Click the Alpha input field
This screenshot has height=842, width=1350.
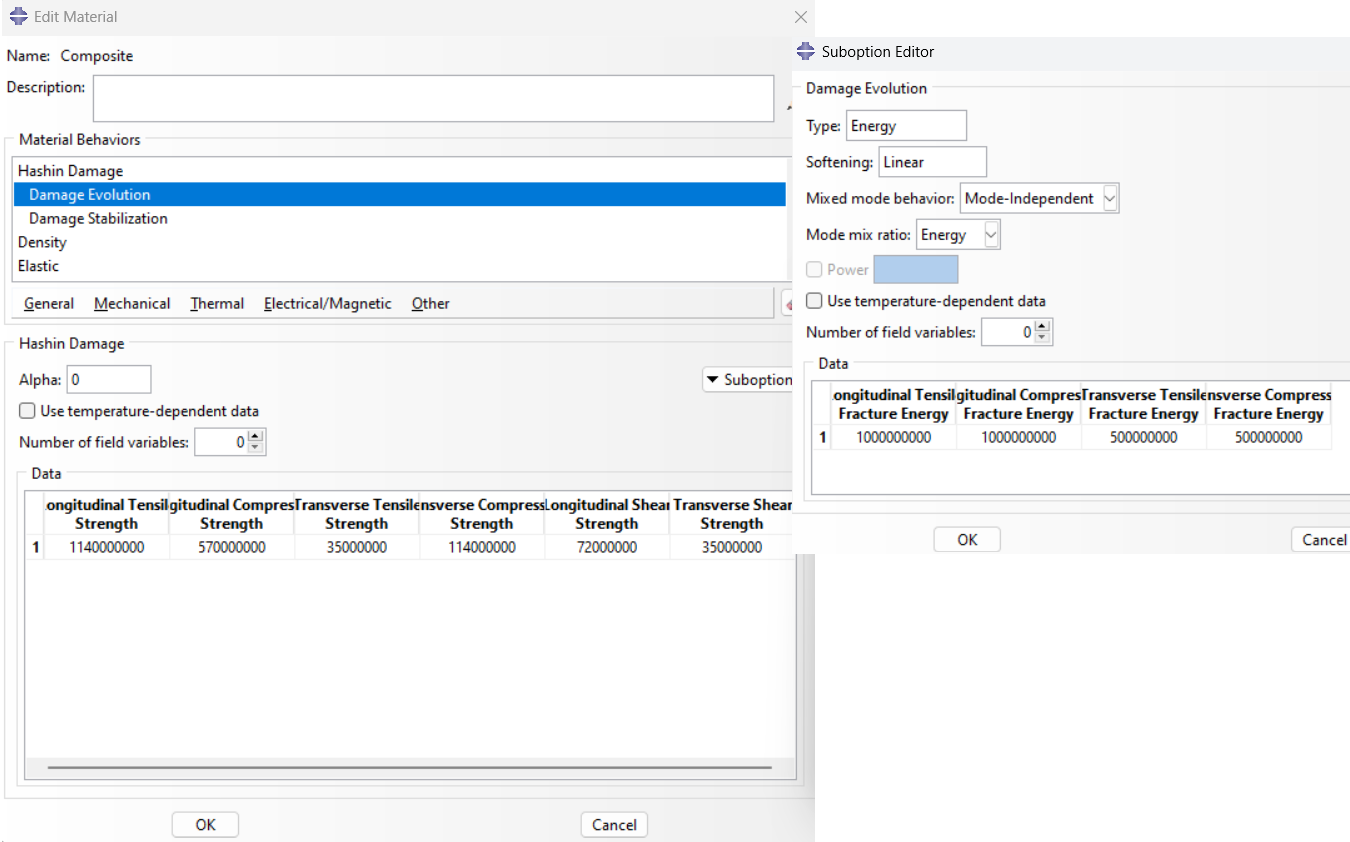click(x=108, y=380)
